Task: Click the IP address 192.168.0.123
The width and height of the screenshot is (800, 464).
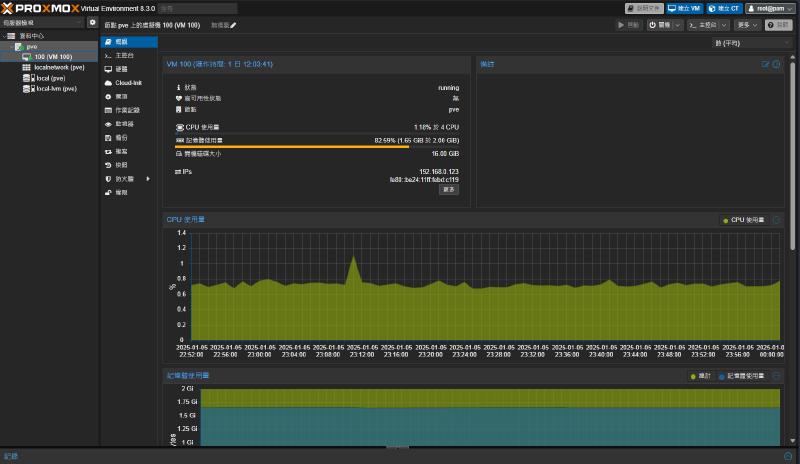Action: pyautogui.click(x=439, y=172)
